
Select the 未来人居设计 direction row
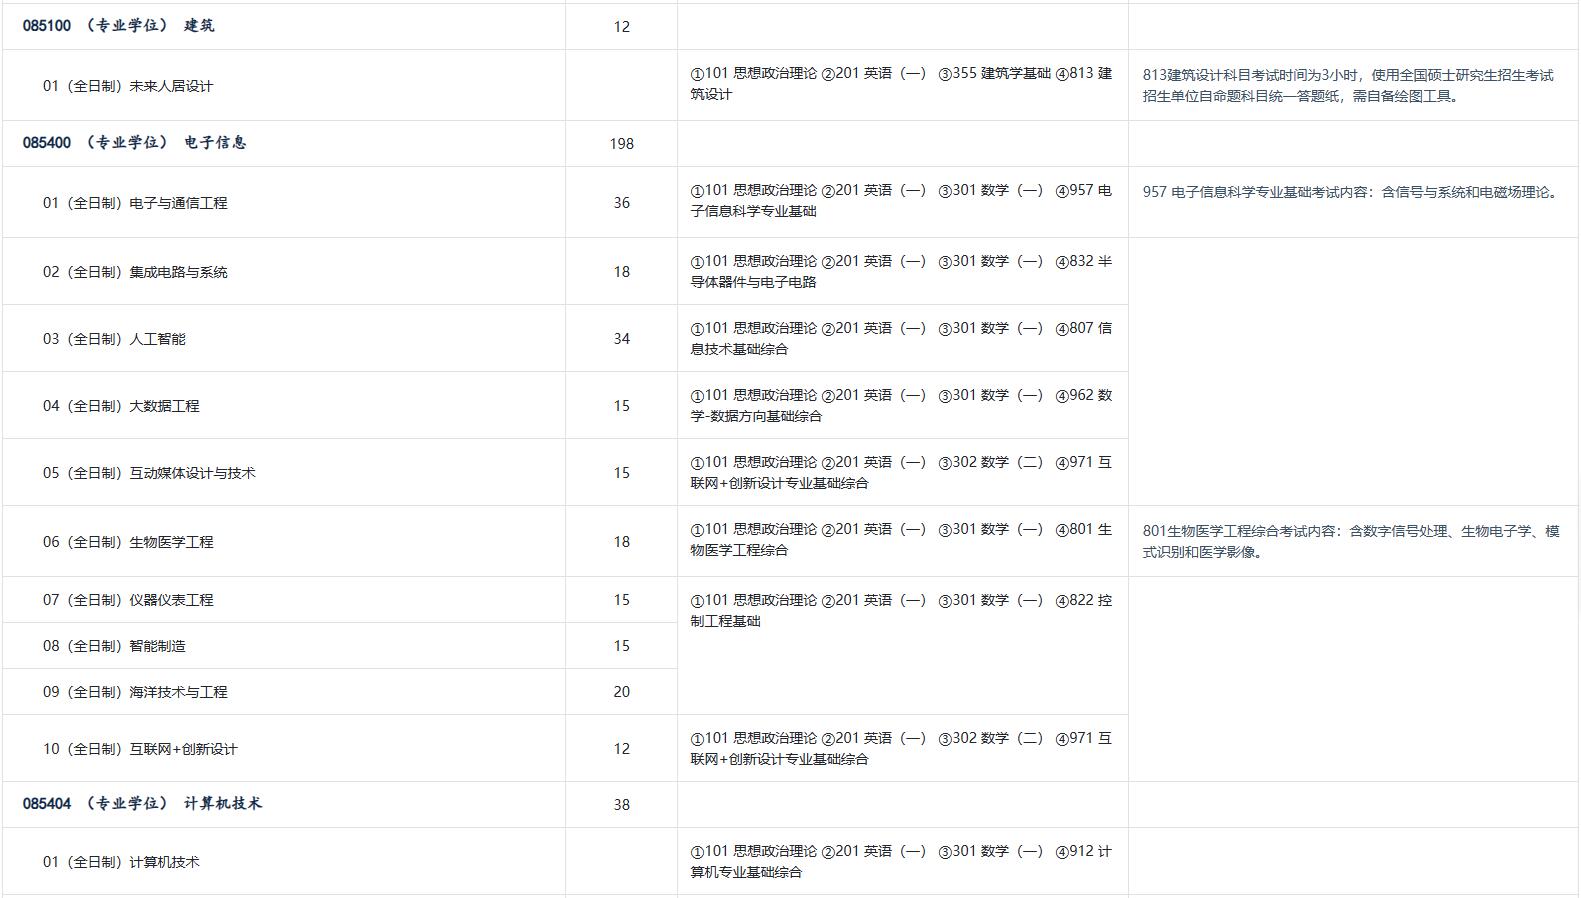tap(127, 86)
